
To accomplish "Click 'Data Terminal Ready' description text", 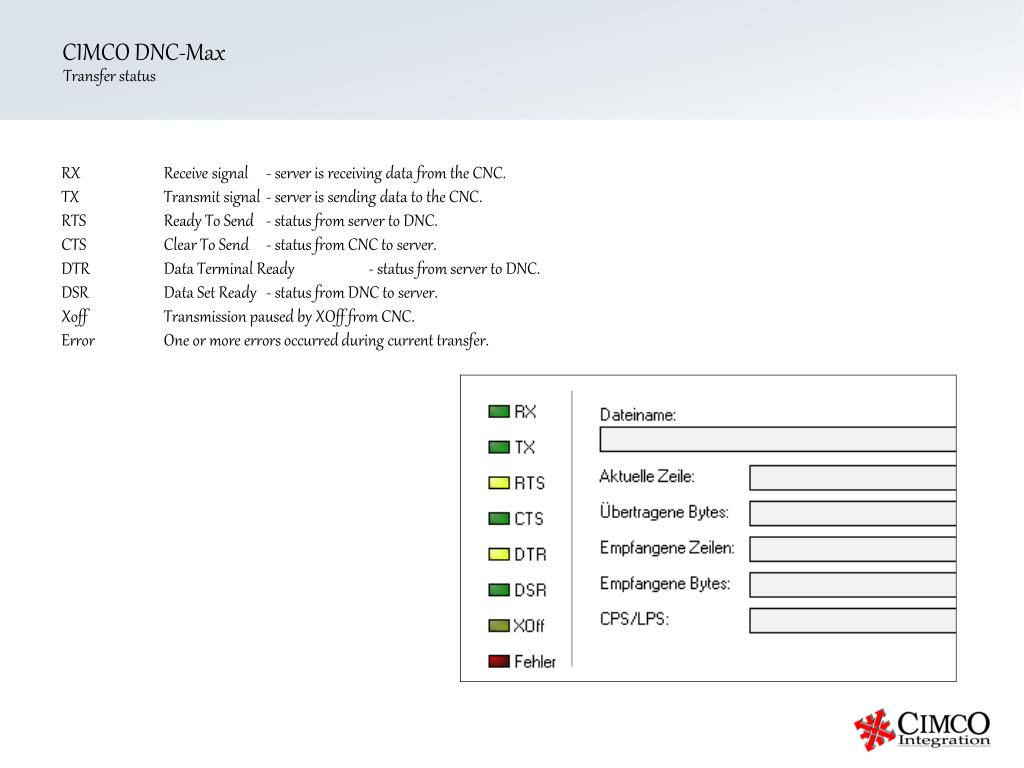I will coord(229,269).
